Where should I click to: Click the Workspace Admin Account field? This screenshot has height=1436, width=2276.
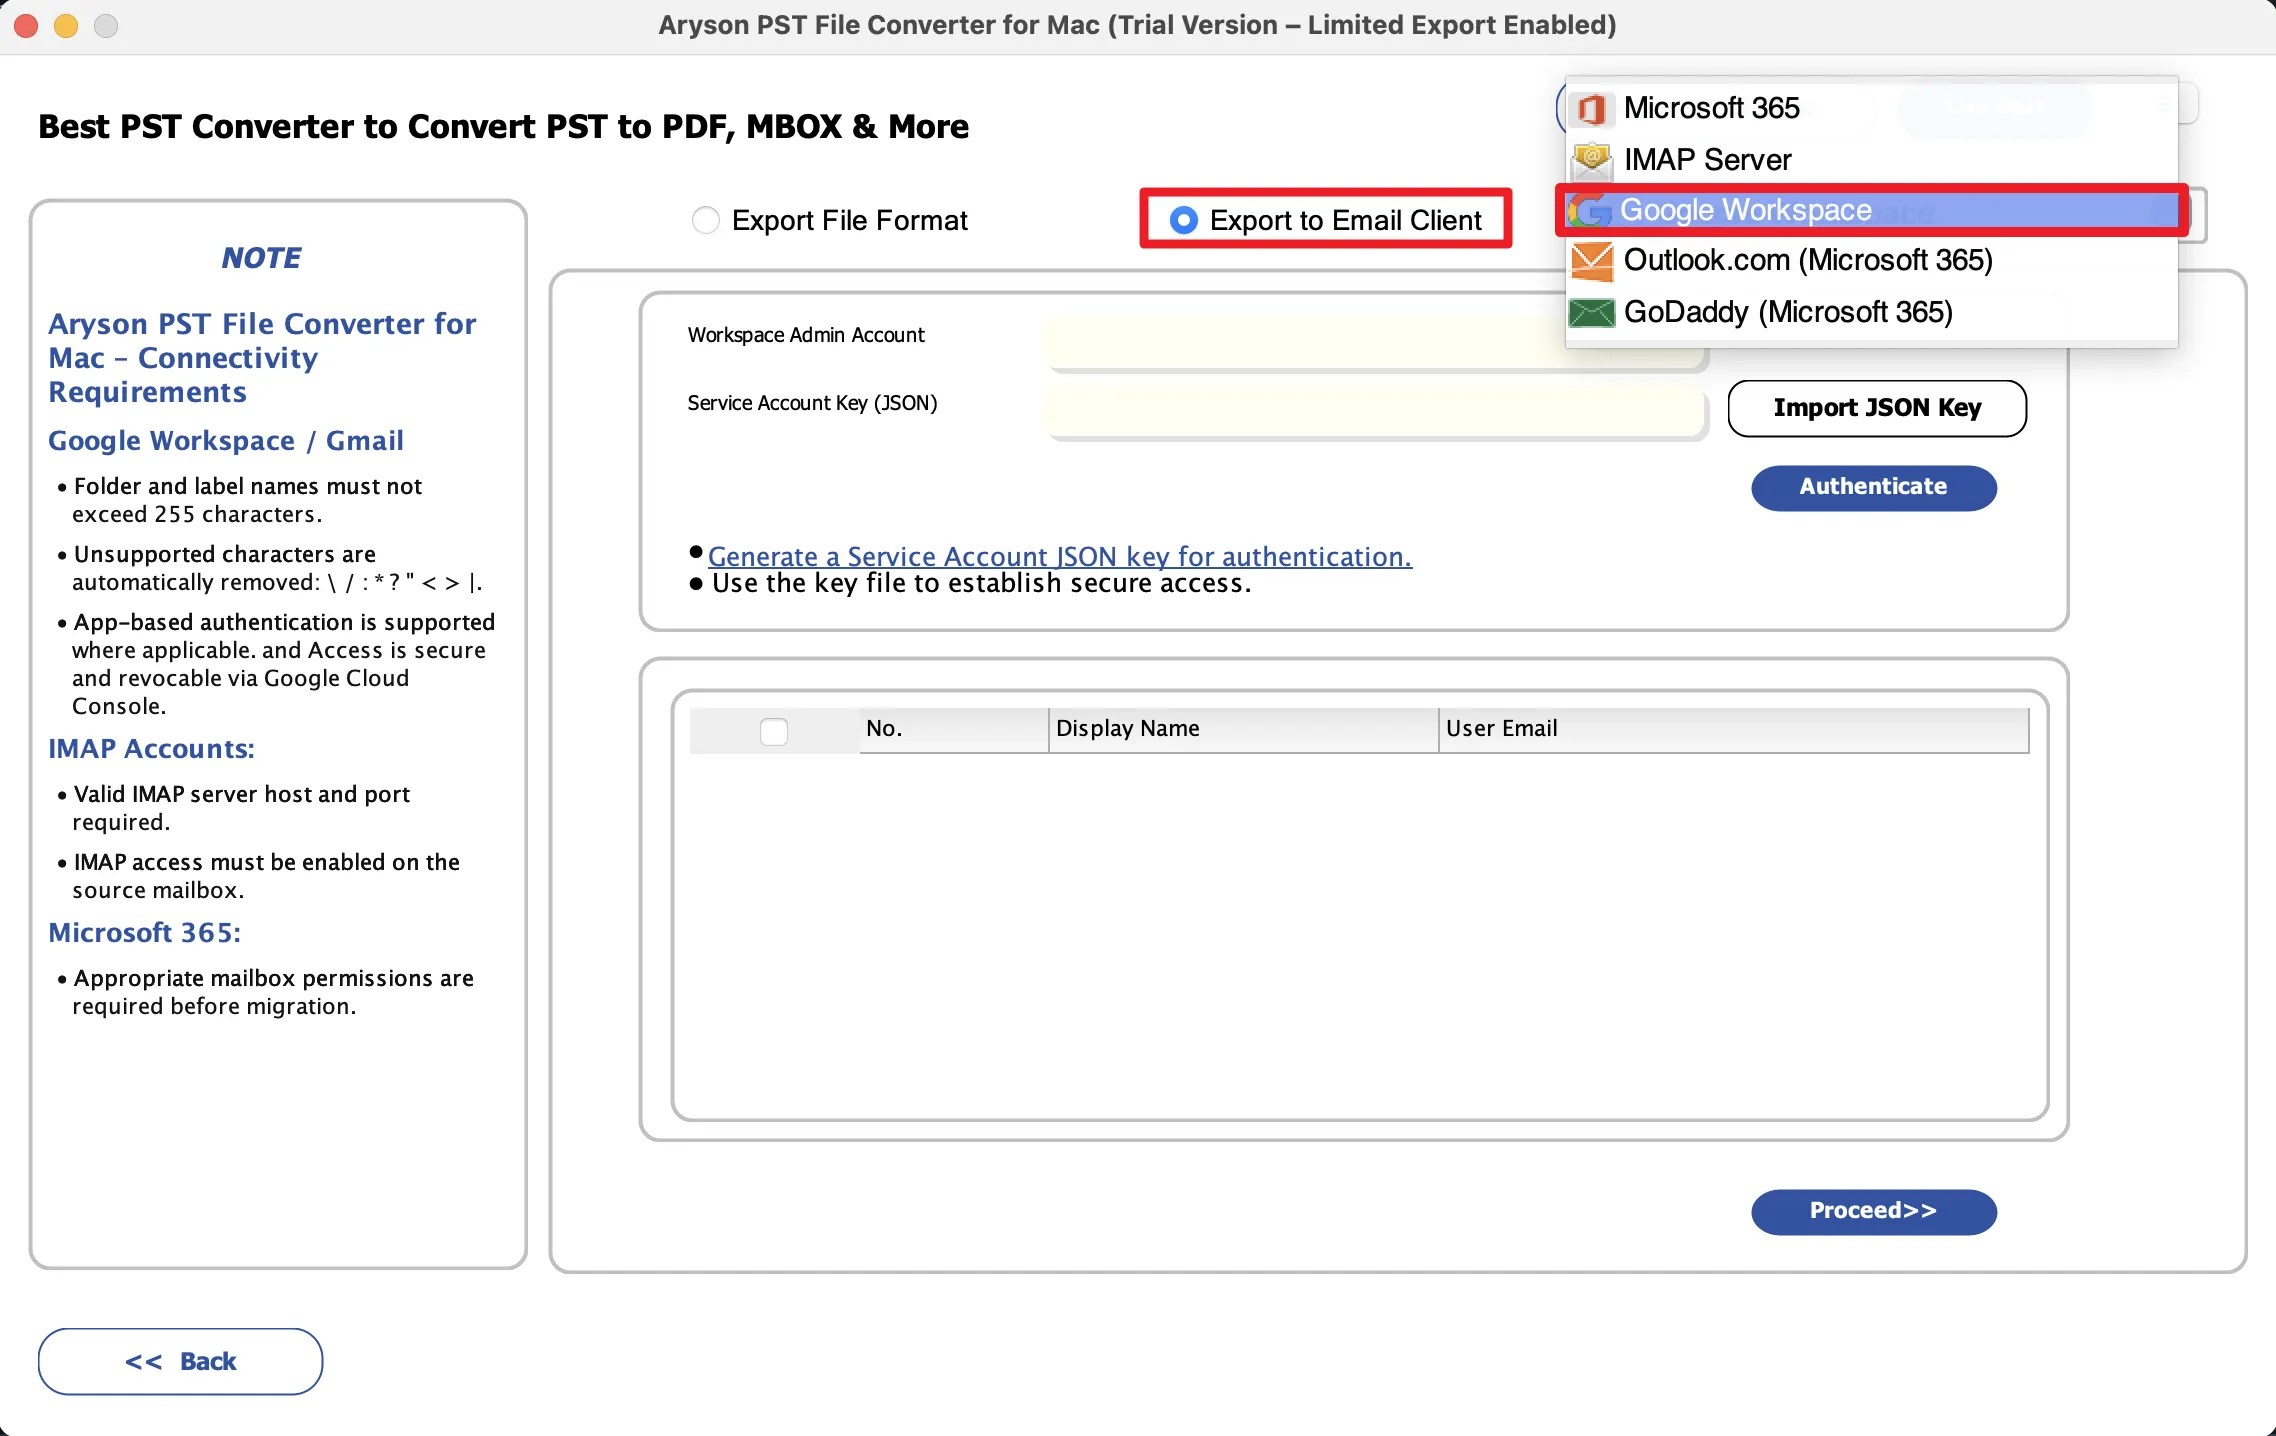coord(1375,343)
